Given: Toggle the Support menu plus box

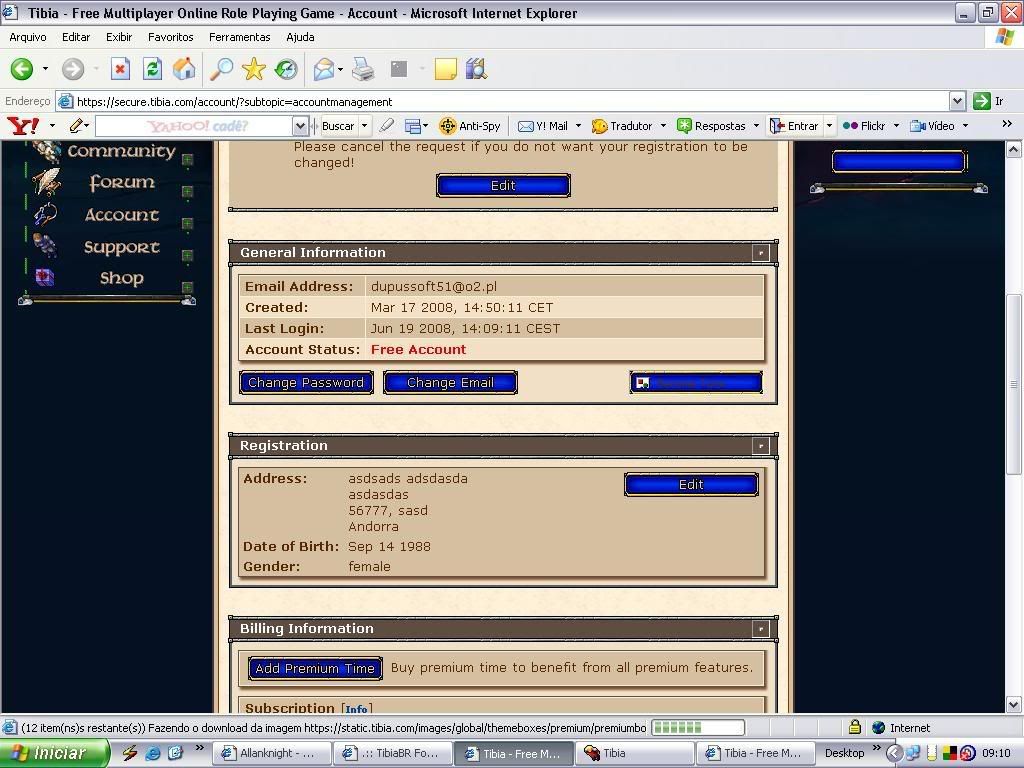Looking at the screenshot, I should [187, 256].
